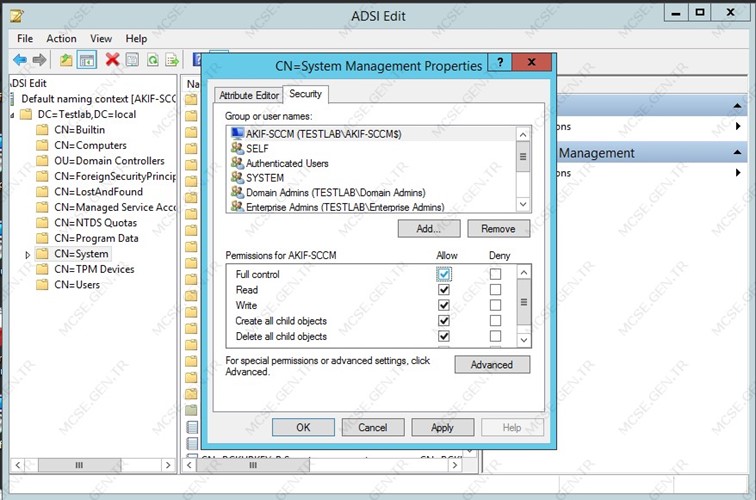
Task: Select the Security tab
Action: point(306,94)
